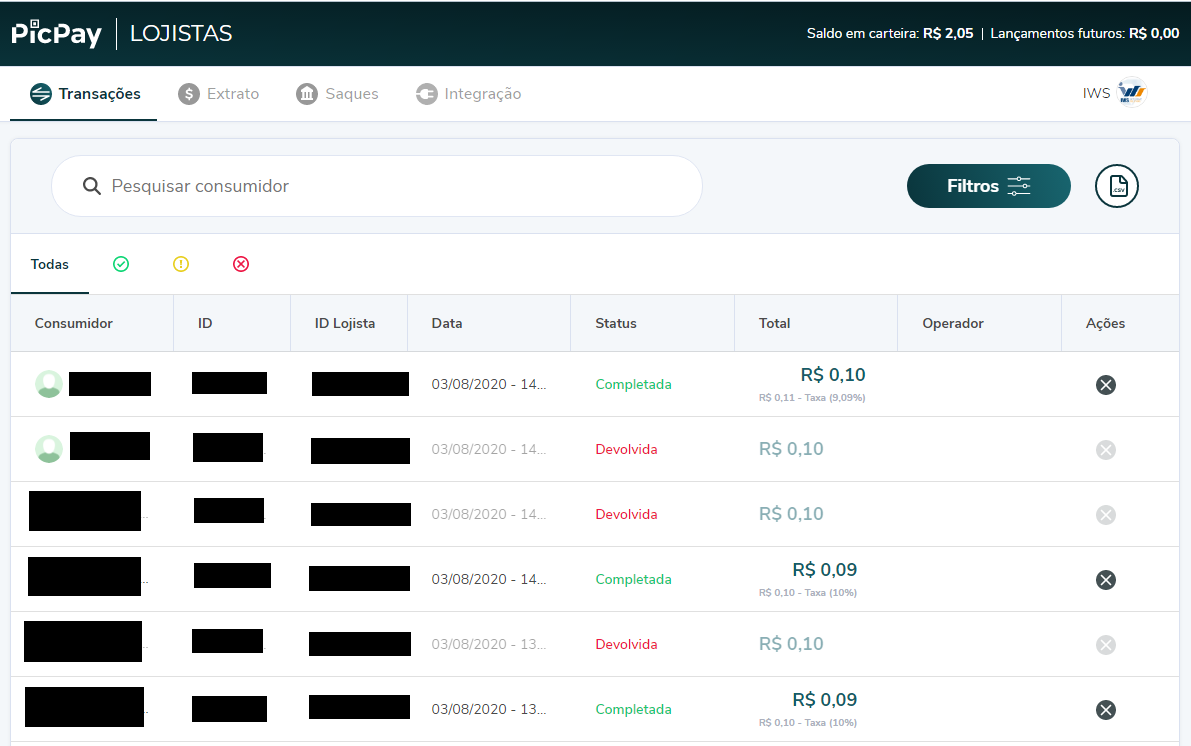Click the Consumidor column header

click(73, 323)
